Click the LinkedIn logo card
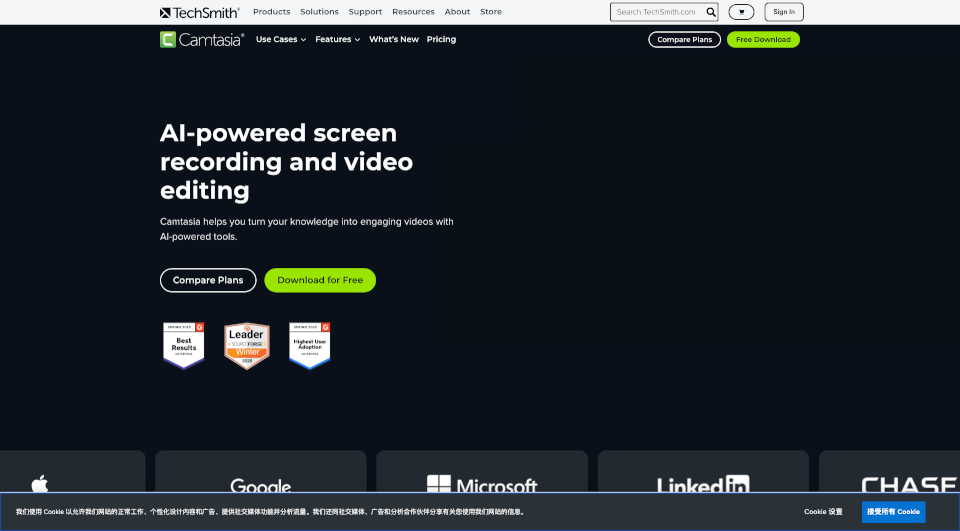 coord(703,472)
